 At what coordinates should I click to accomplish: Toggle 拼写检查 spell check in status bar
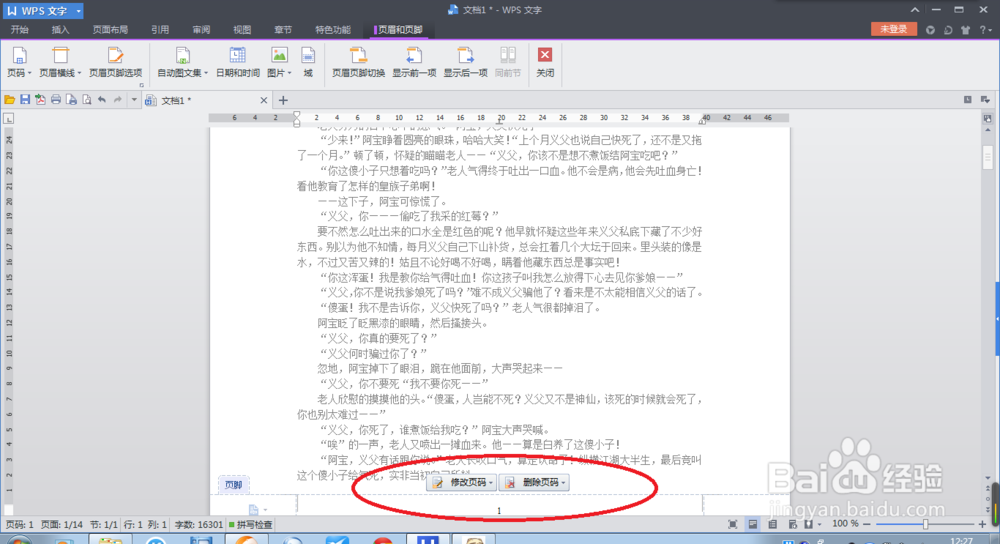tap(251, 524)
